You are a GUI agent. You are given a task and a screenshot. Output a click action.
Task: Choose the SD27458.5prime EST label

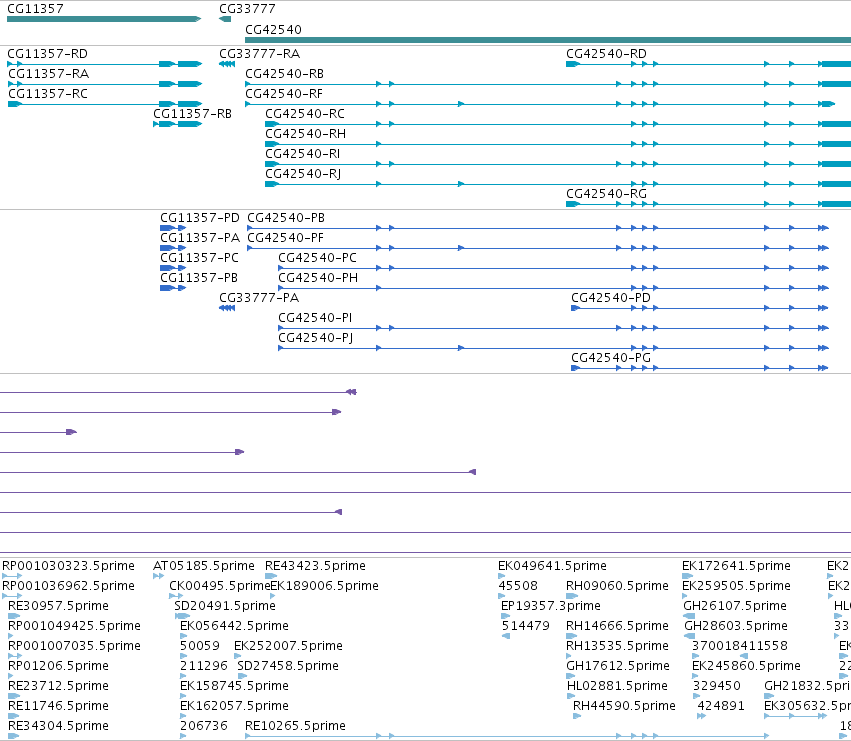coord(288,667)
